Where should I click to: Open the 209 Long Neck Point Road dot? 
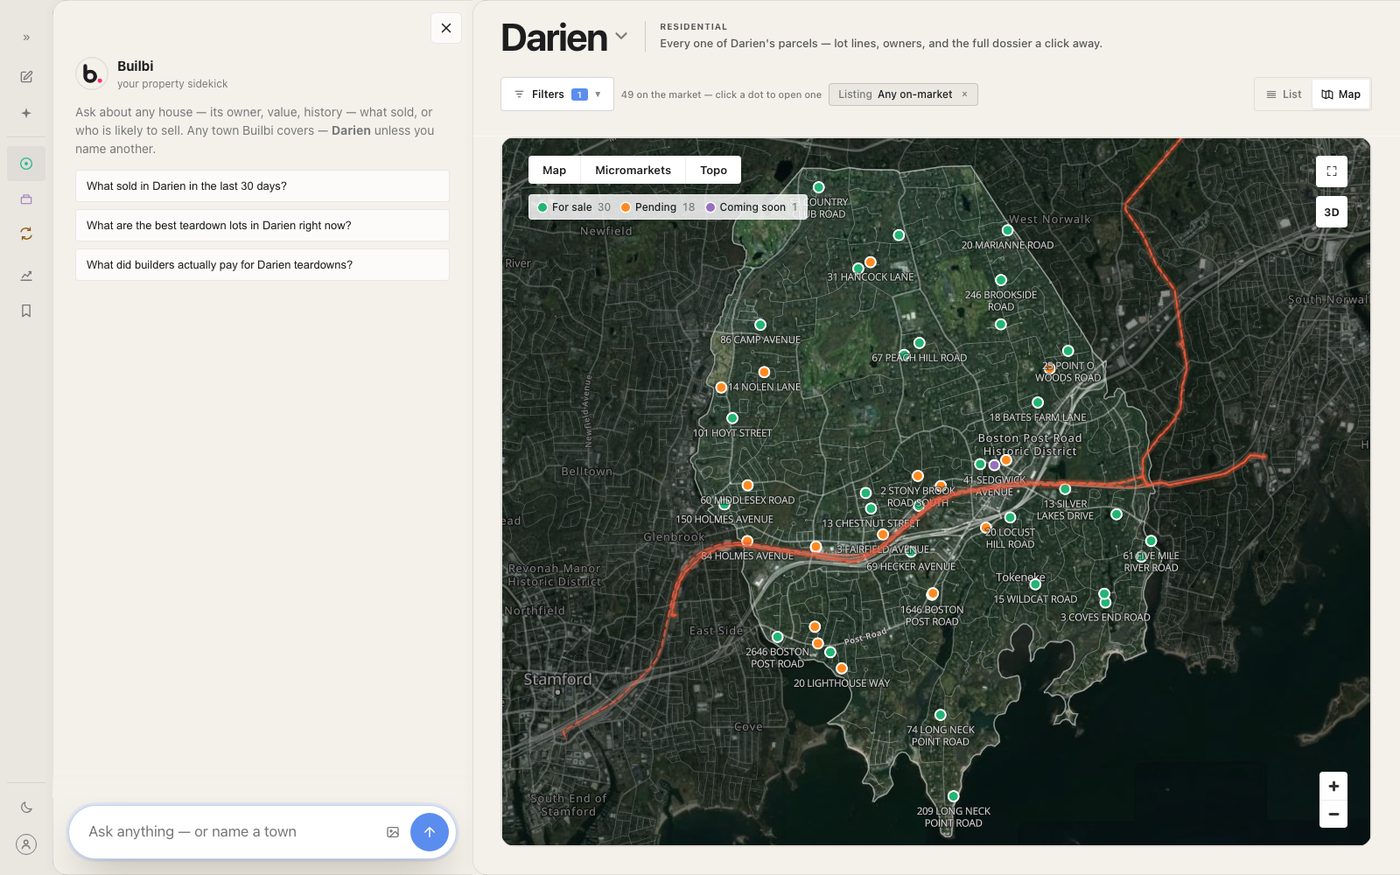(x=953, y=796)
